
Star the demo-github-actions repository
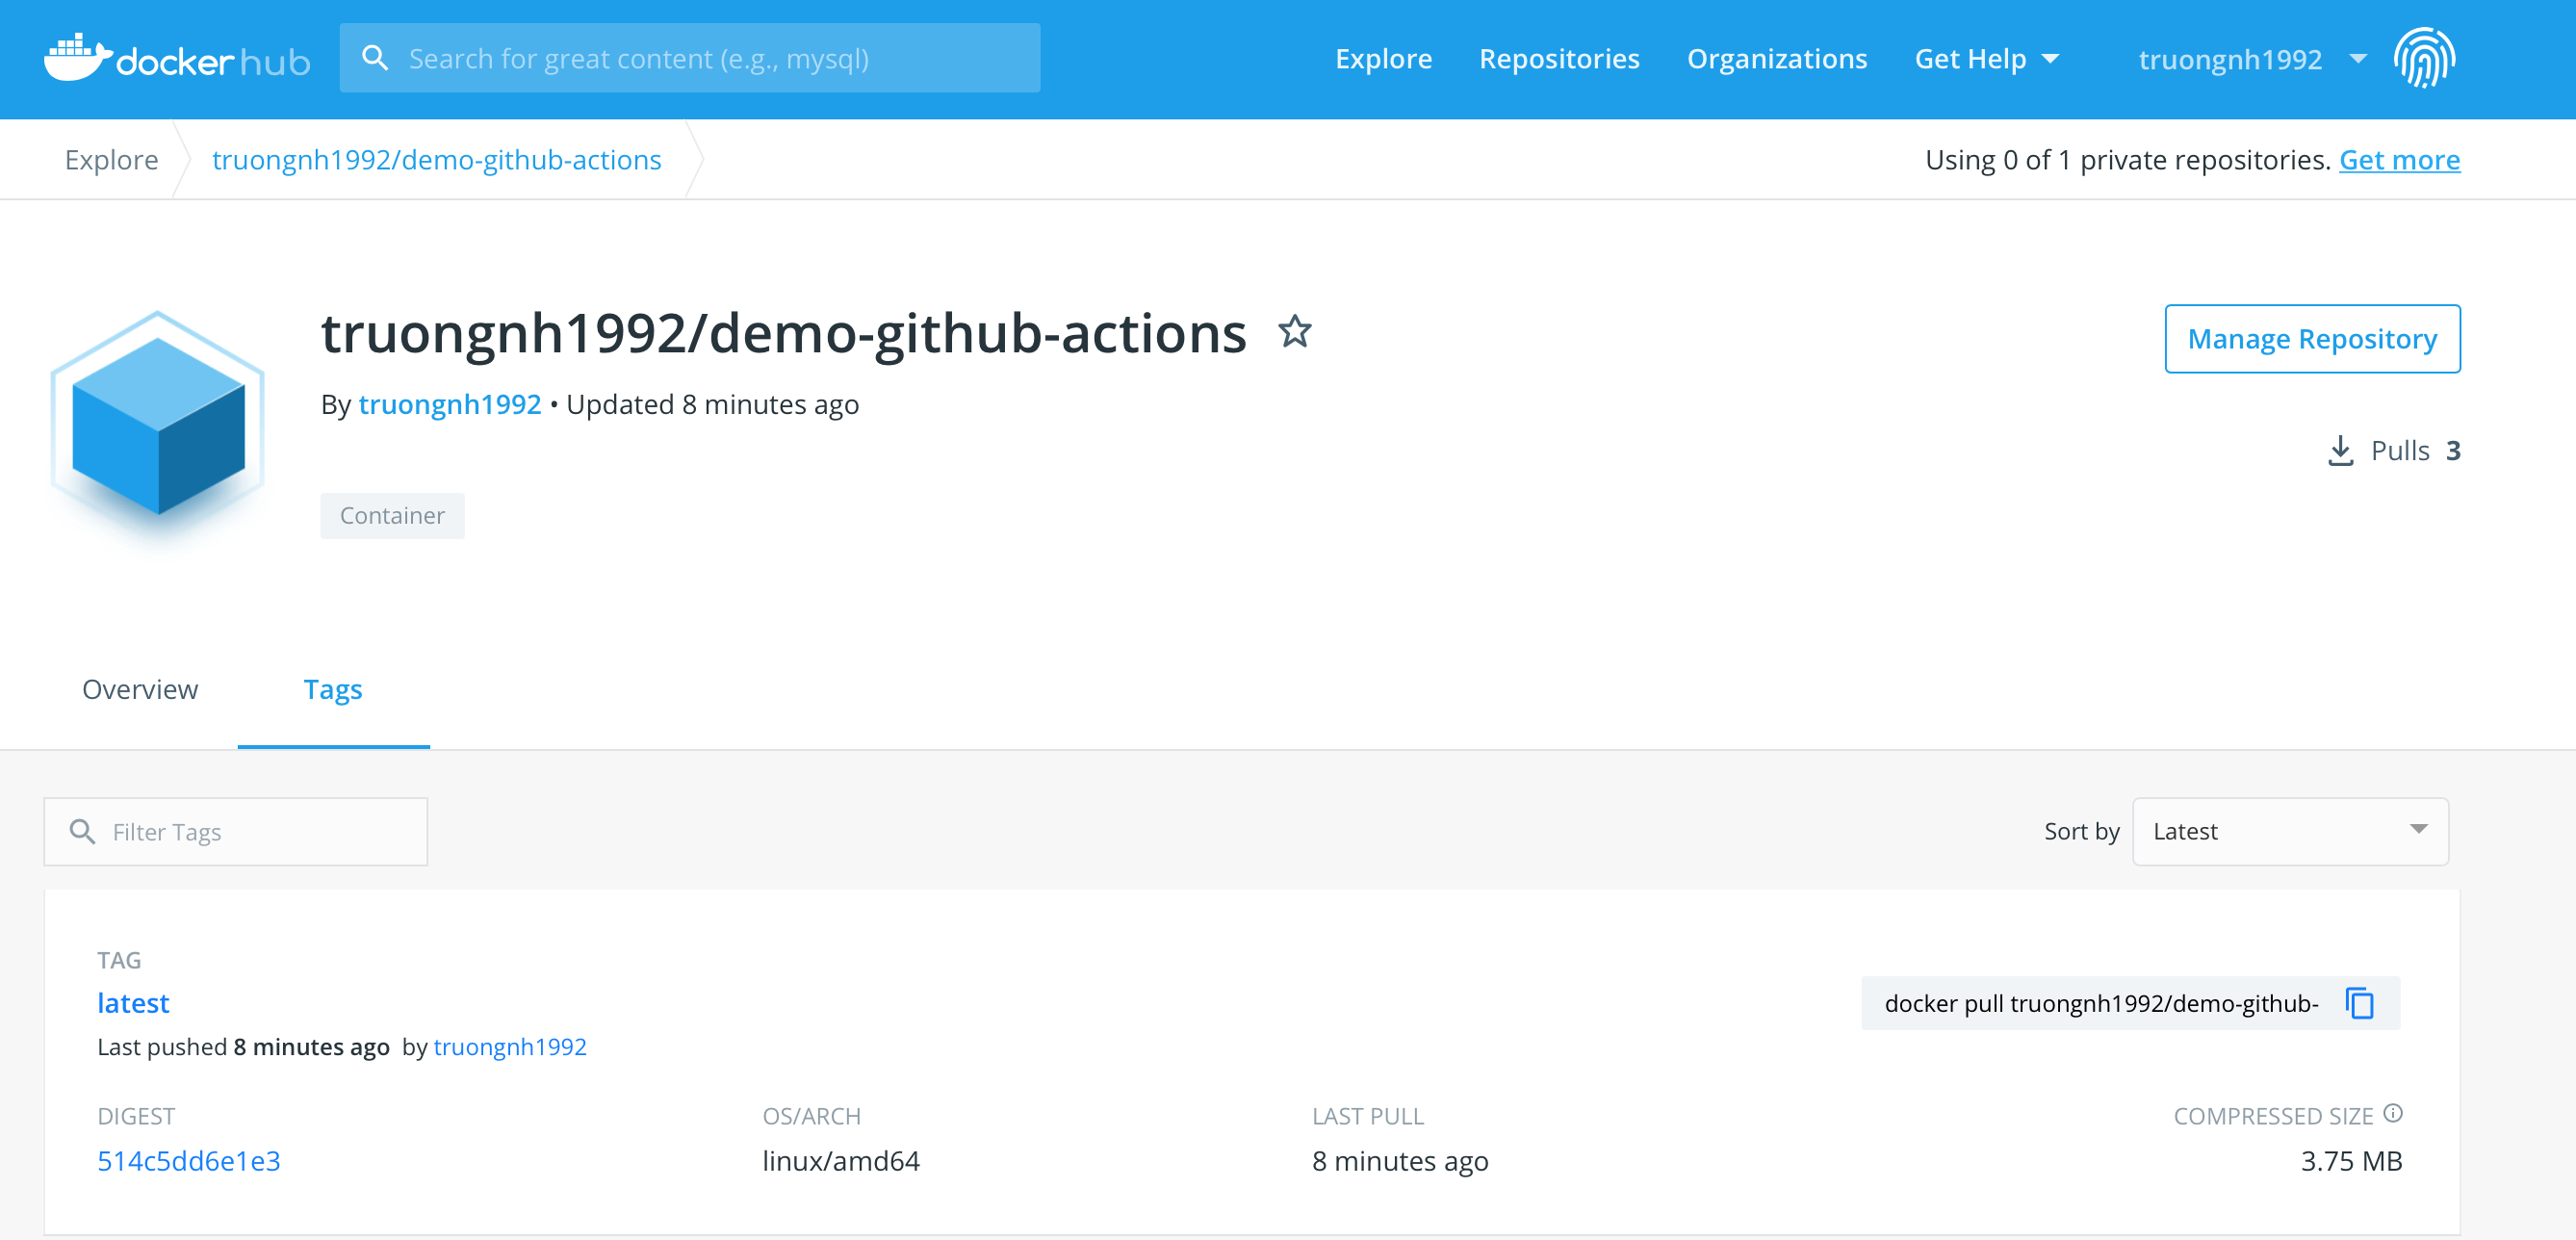click(1294, 331)
